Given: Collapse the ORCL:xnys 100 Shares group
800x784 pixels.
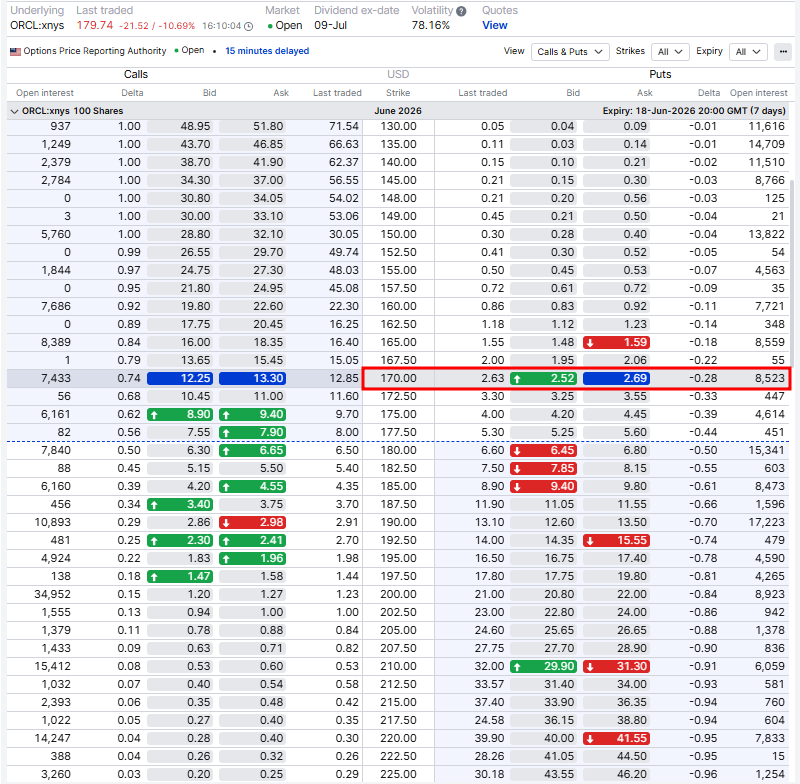Looking at the screenshot, I should click(x=14, y=111).
